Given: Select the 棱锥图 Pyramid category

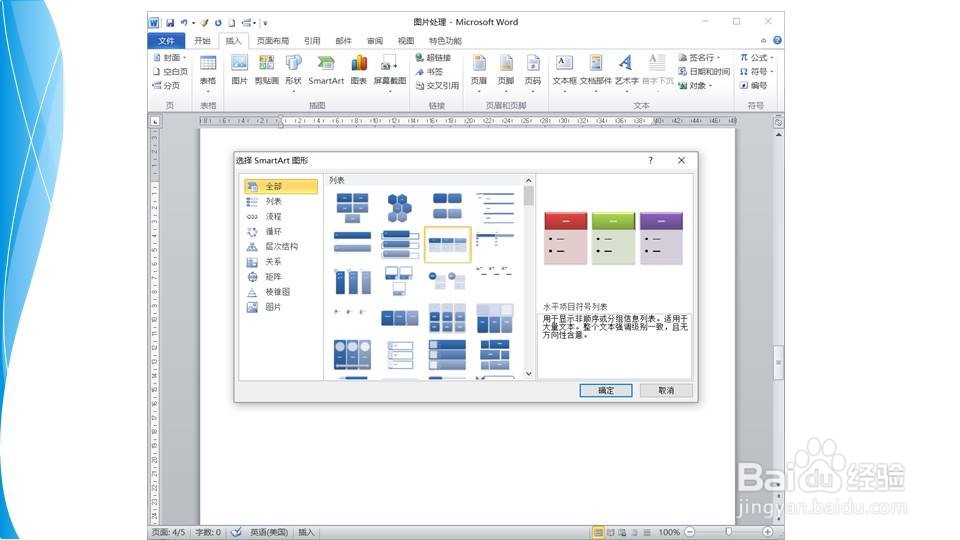Looking at the screenshot, I should [280, 292].
